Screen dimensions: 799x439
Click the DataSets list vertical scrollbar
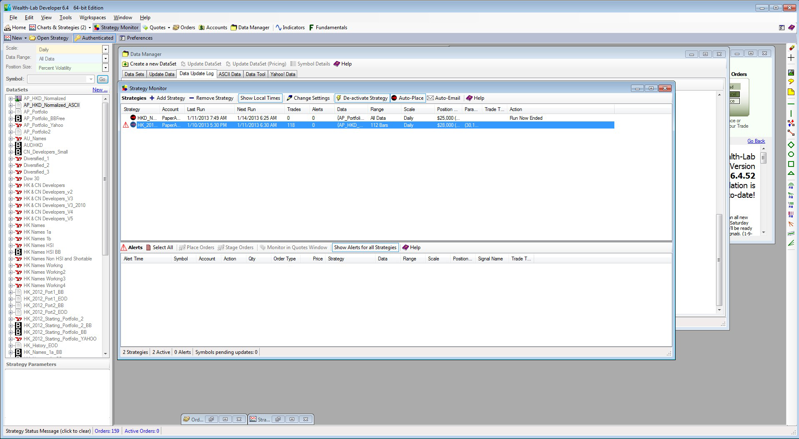pyautogui.click(x=106, y=220)
